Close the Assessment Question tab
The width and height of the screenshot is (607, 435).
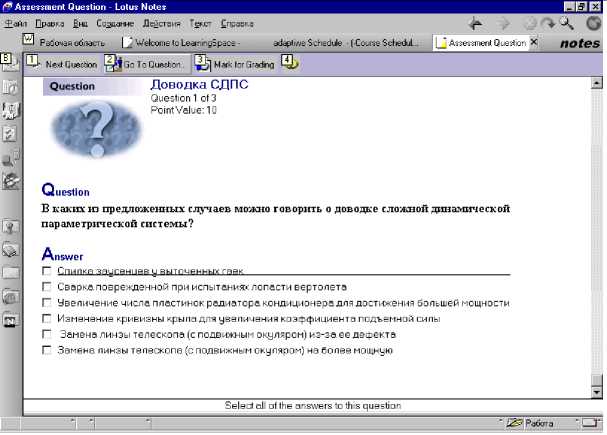534,42
